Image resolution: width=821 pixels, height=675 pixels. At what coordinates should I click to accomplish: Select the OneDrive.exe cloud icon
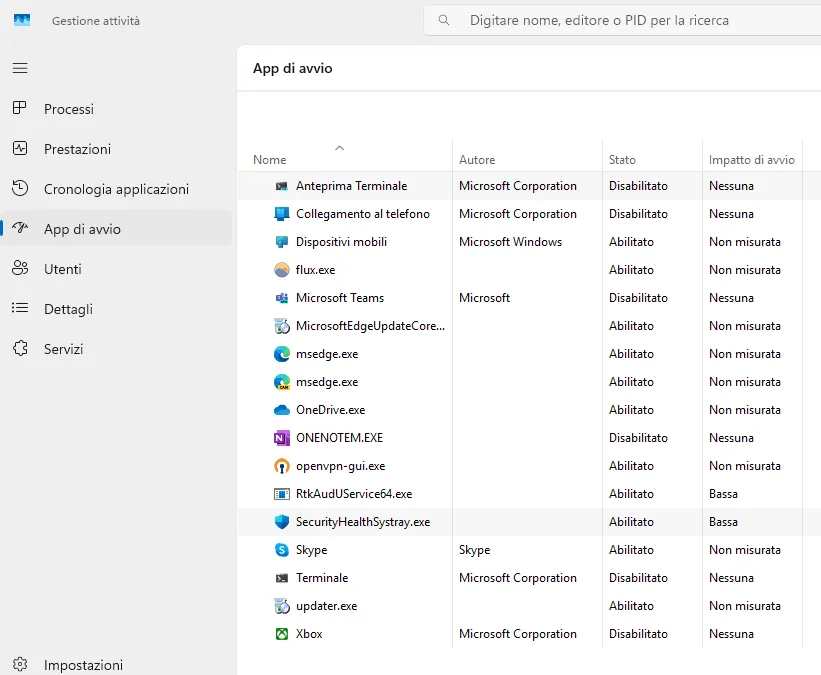[x=282, y=409]
